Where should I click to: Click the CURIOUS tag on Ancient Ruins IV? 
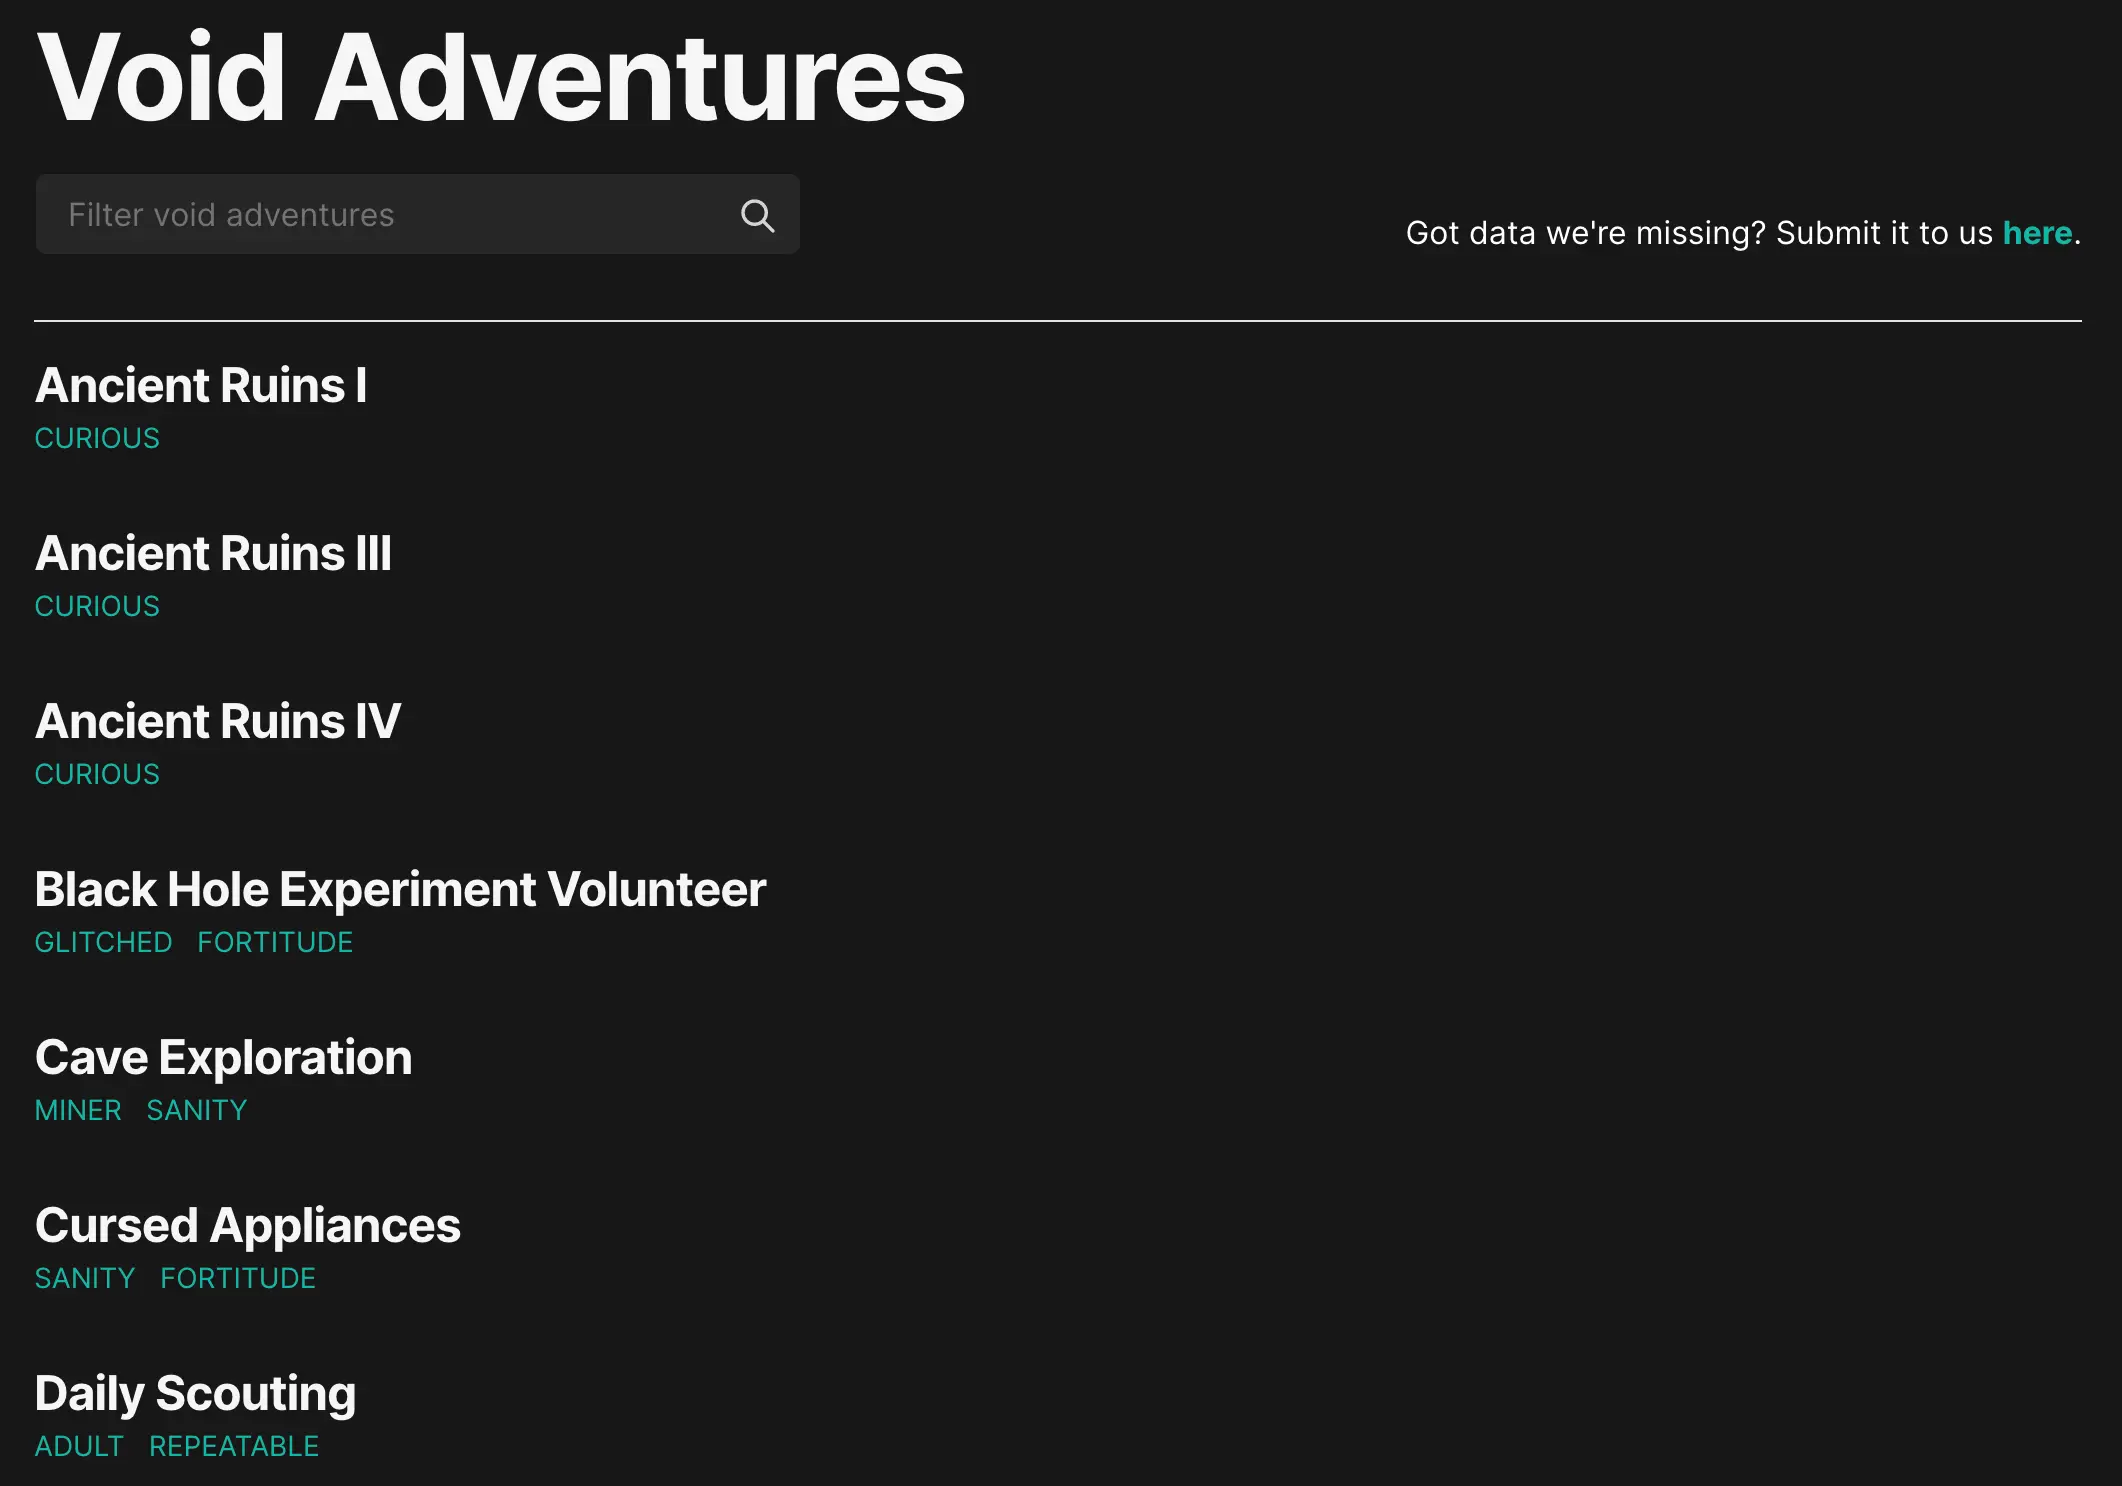[x=97, y=774]
